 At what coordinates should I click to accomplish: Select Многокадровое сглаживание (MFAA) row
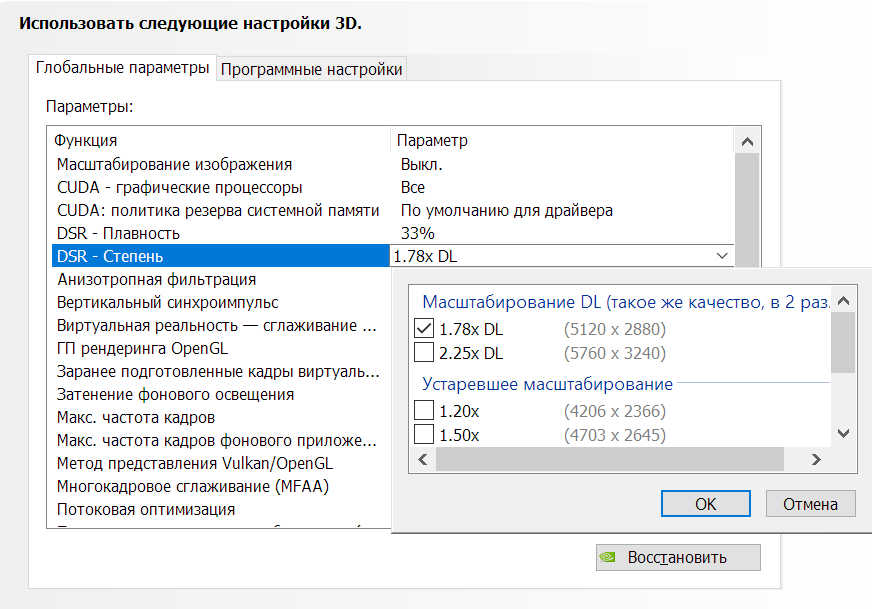point(221,486)
